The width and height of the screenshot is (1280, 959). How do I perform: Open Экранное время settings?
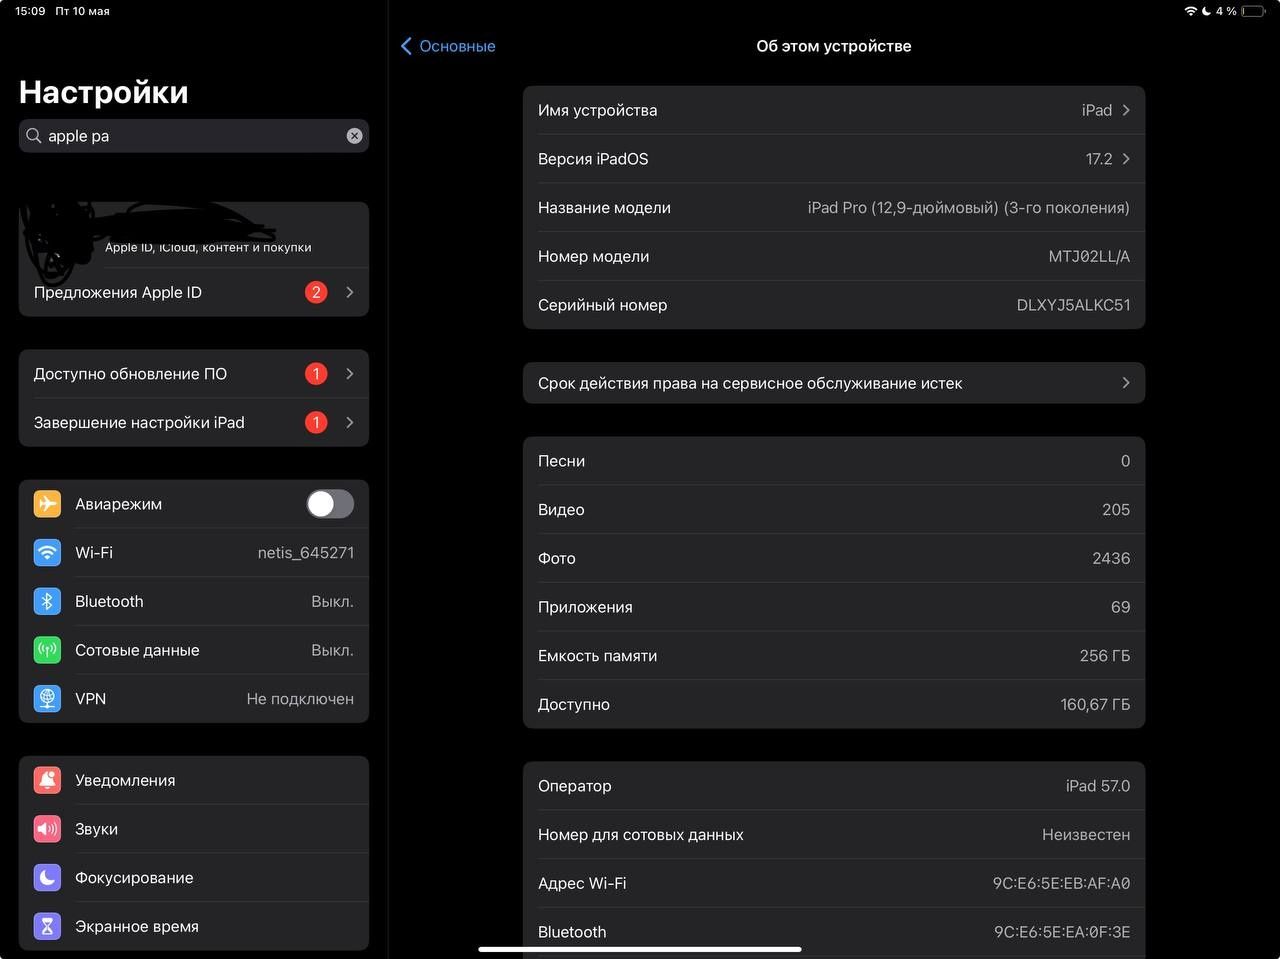coord(194,926)
